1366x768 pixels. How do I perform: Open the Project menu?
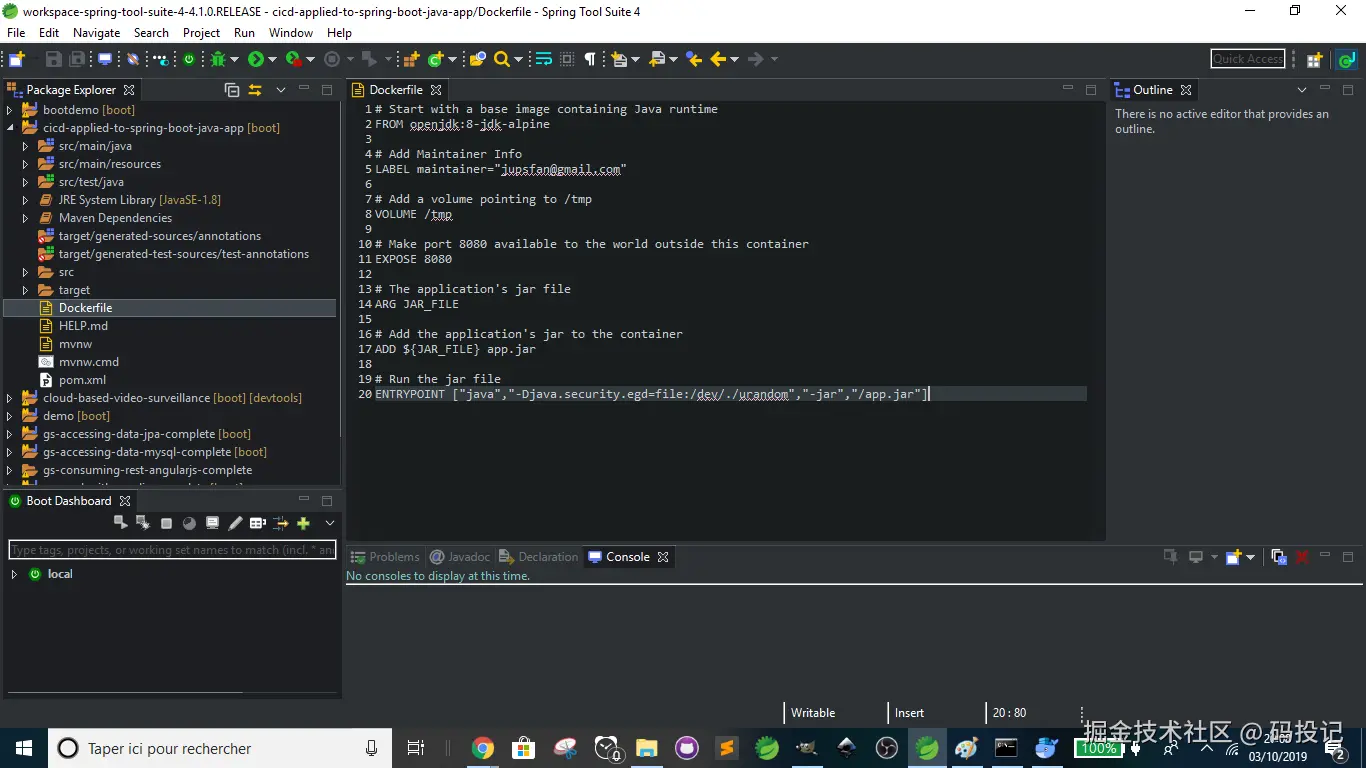(x=201, y=33)
